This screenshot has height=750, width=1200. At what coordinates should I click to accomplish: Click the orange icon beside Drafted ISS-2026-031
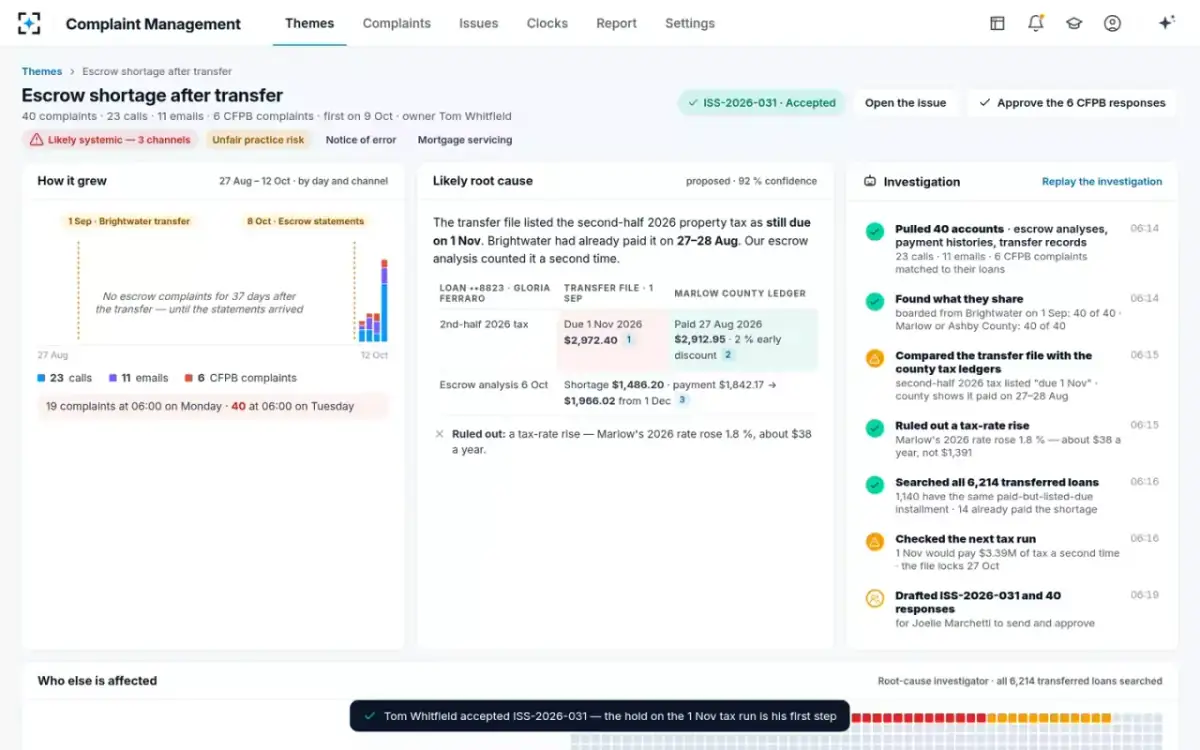875,598
